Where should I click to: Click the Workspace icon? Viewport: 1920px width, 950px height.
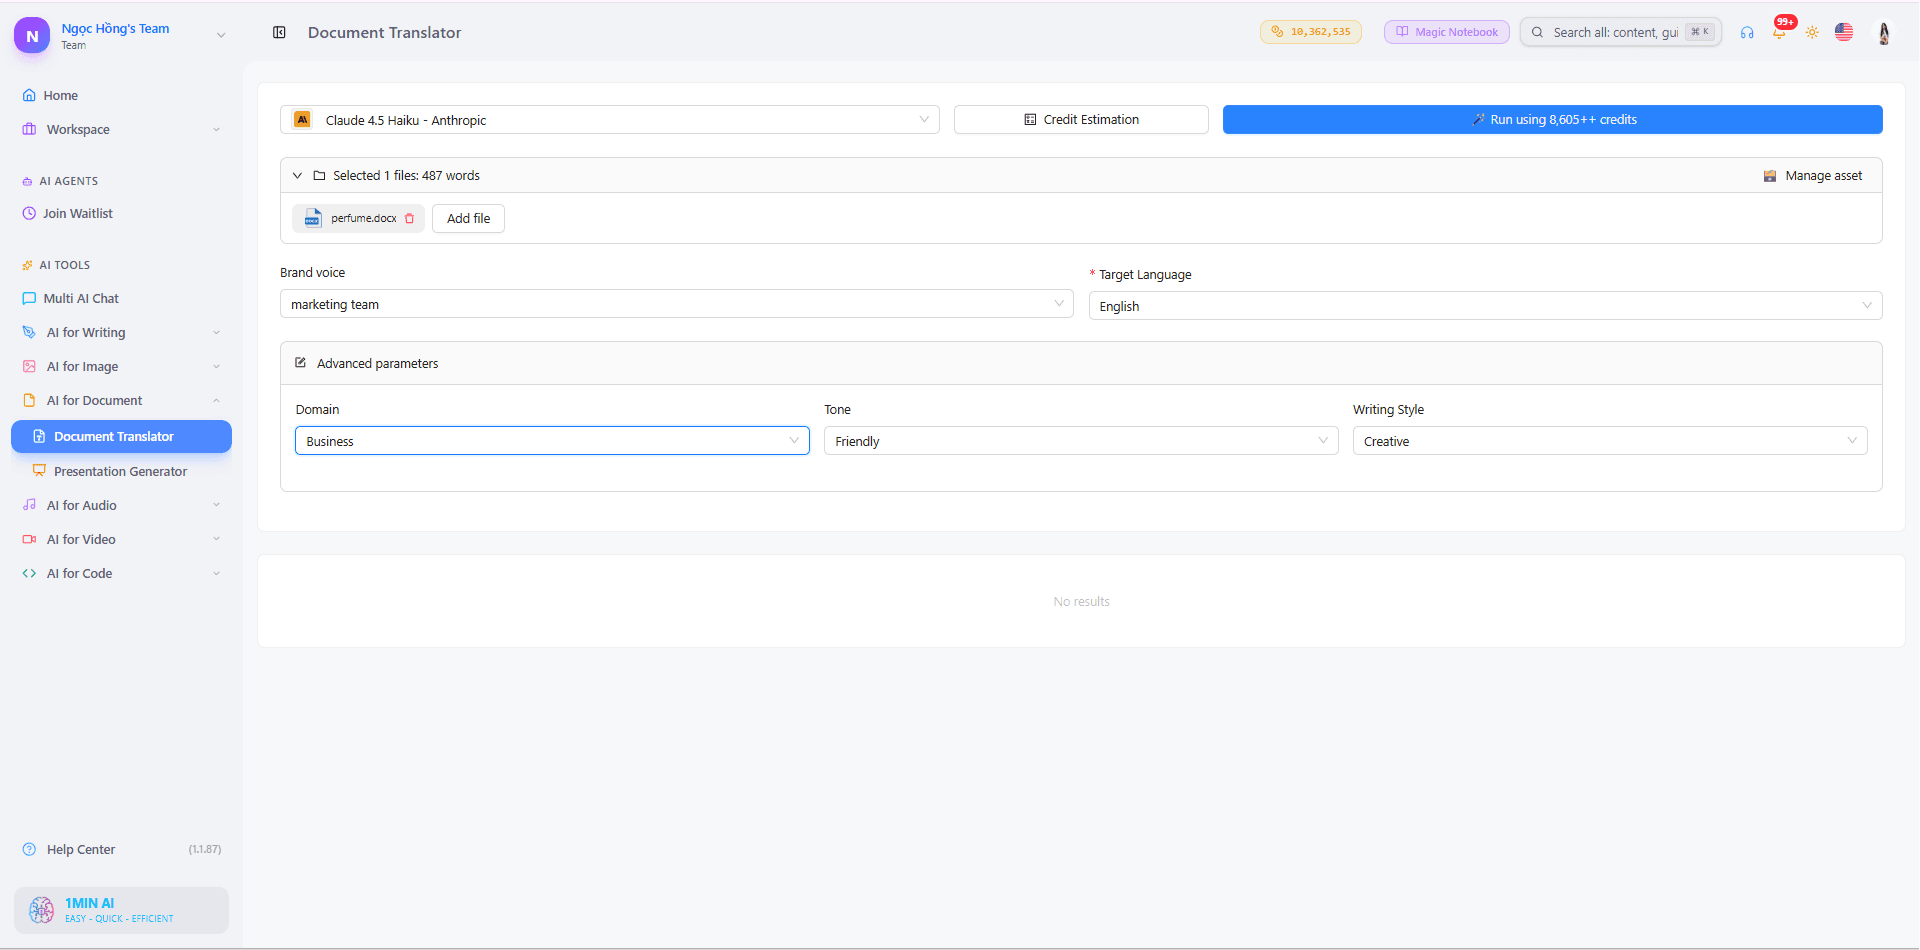point(29,129)
